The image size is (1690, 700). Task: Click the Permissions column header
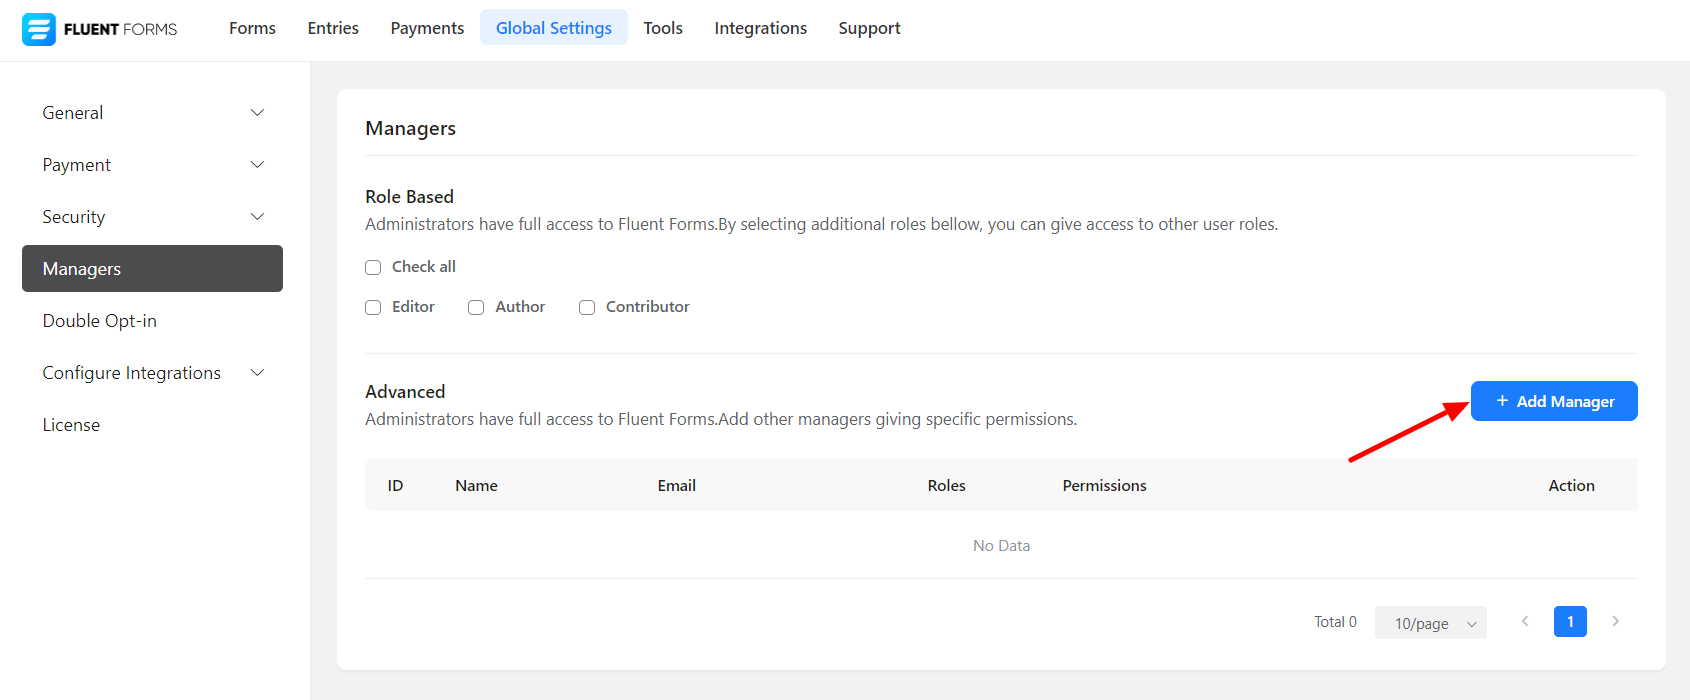(1104, 485)
